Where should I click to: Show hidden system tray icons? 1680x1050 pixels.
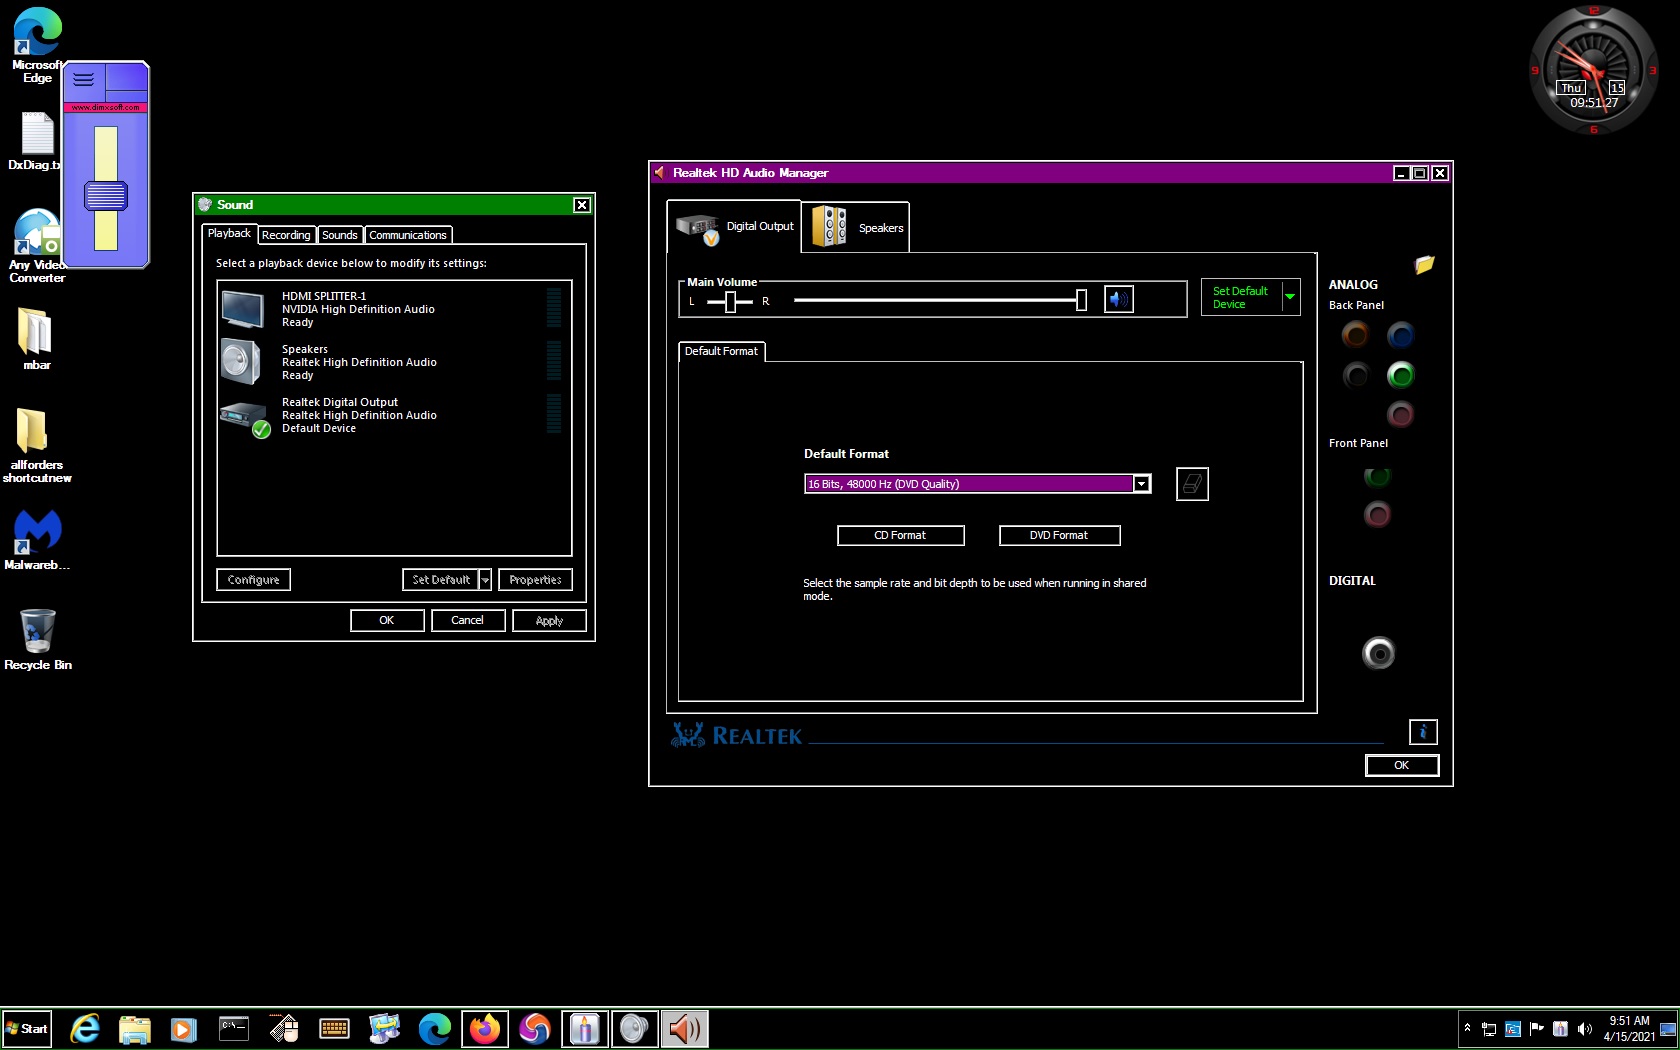coord(1467,1028)
